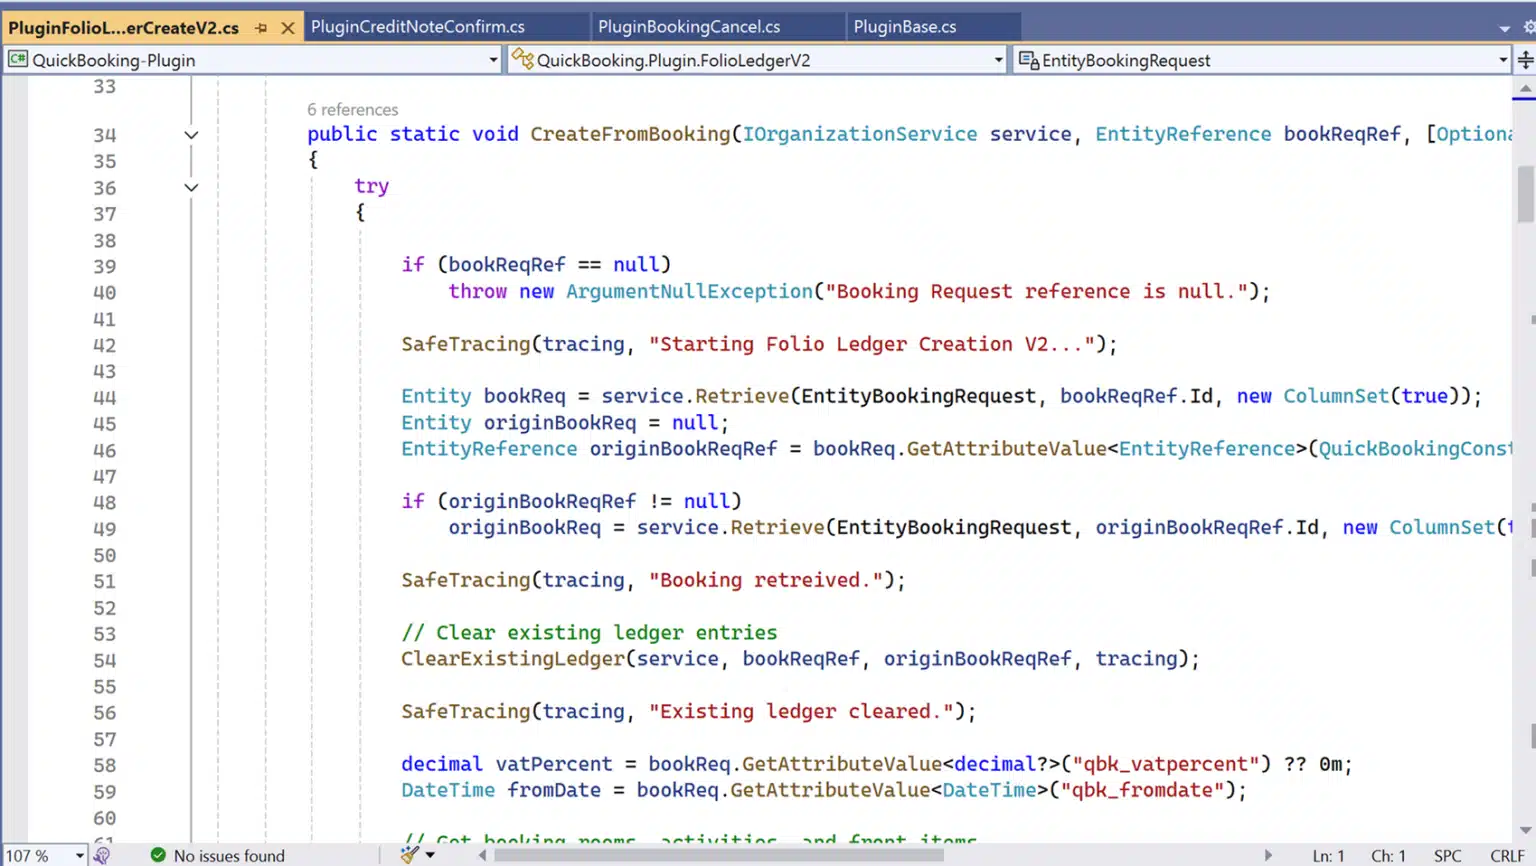Collapse the try block at line 36

pyautogui.click(x=190, y=189)
